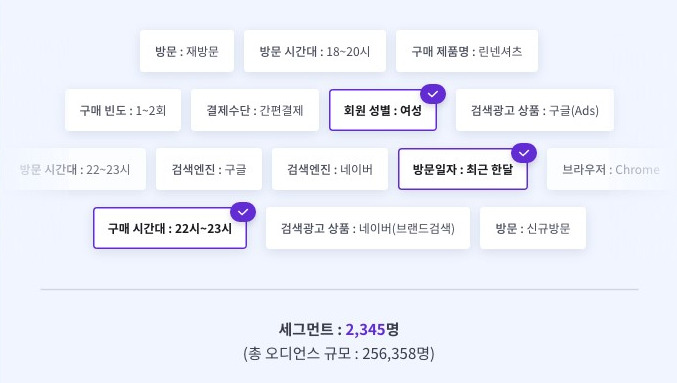Select the 방문 : 신규방문 chip

coord(533,228)
